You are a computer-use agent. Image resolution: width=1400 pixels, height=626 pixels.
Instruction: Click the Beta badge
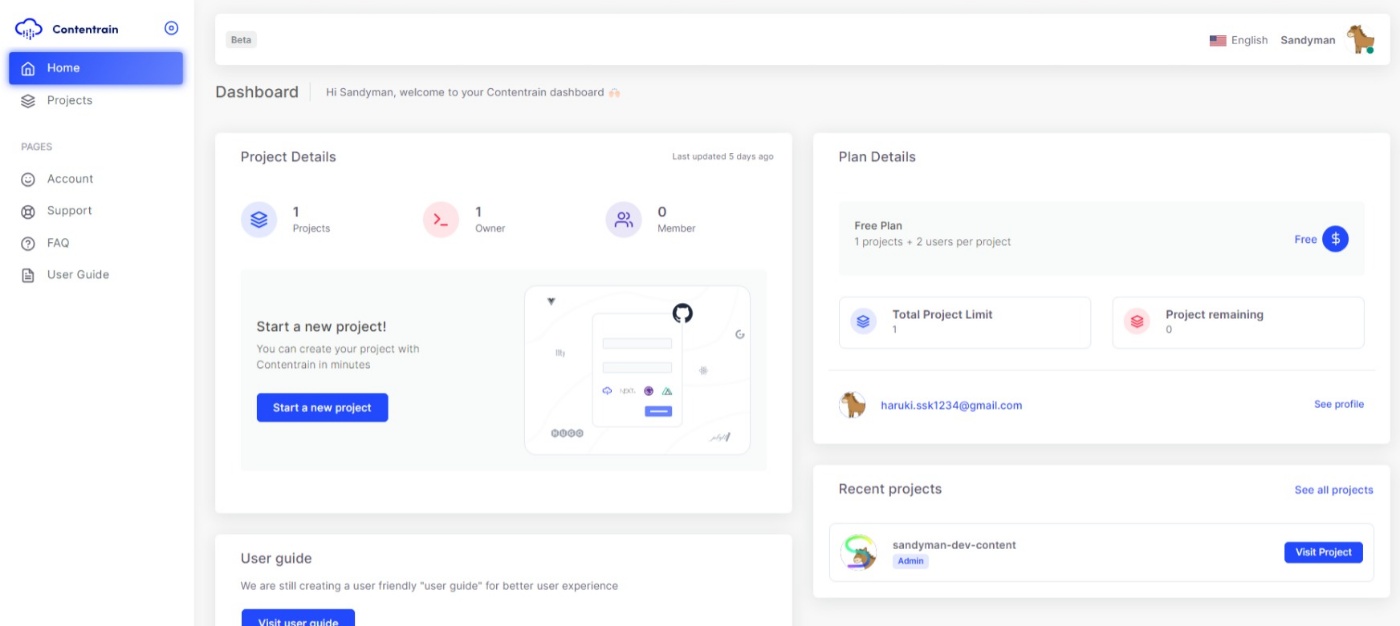tap(241, 40)
